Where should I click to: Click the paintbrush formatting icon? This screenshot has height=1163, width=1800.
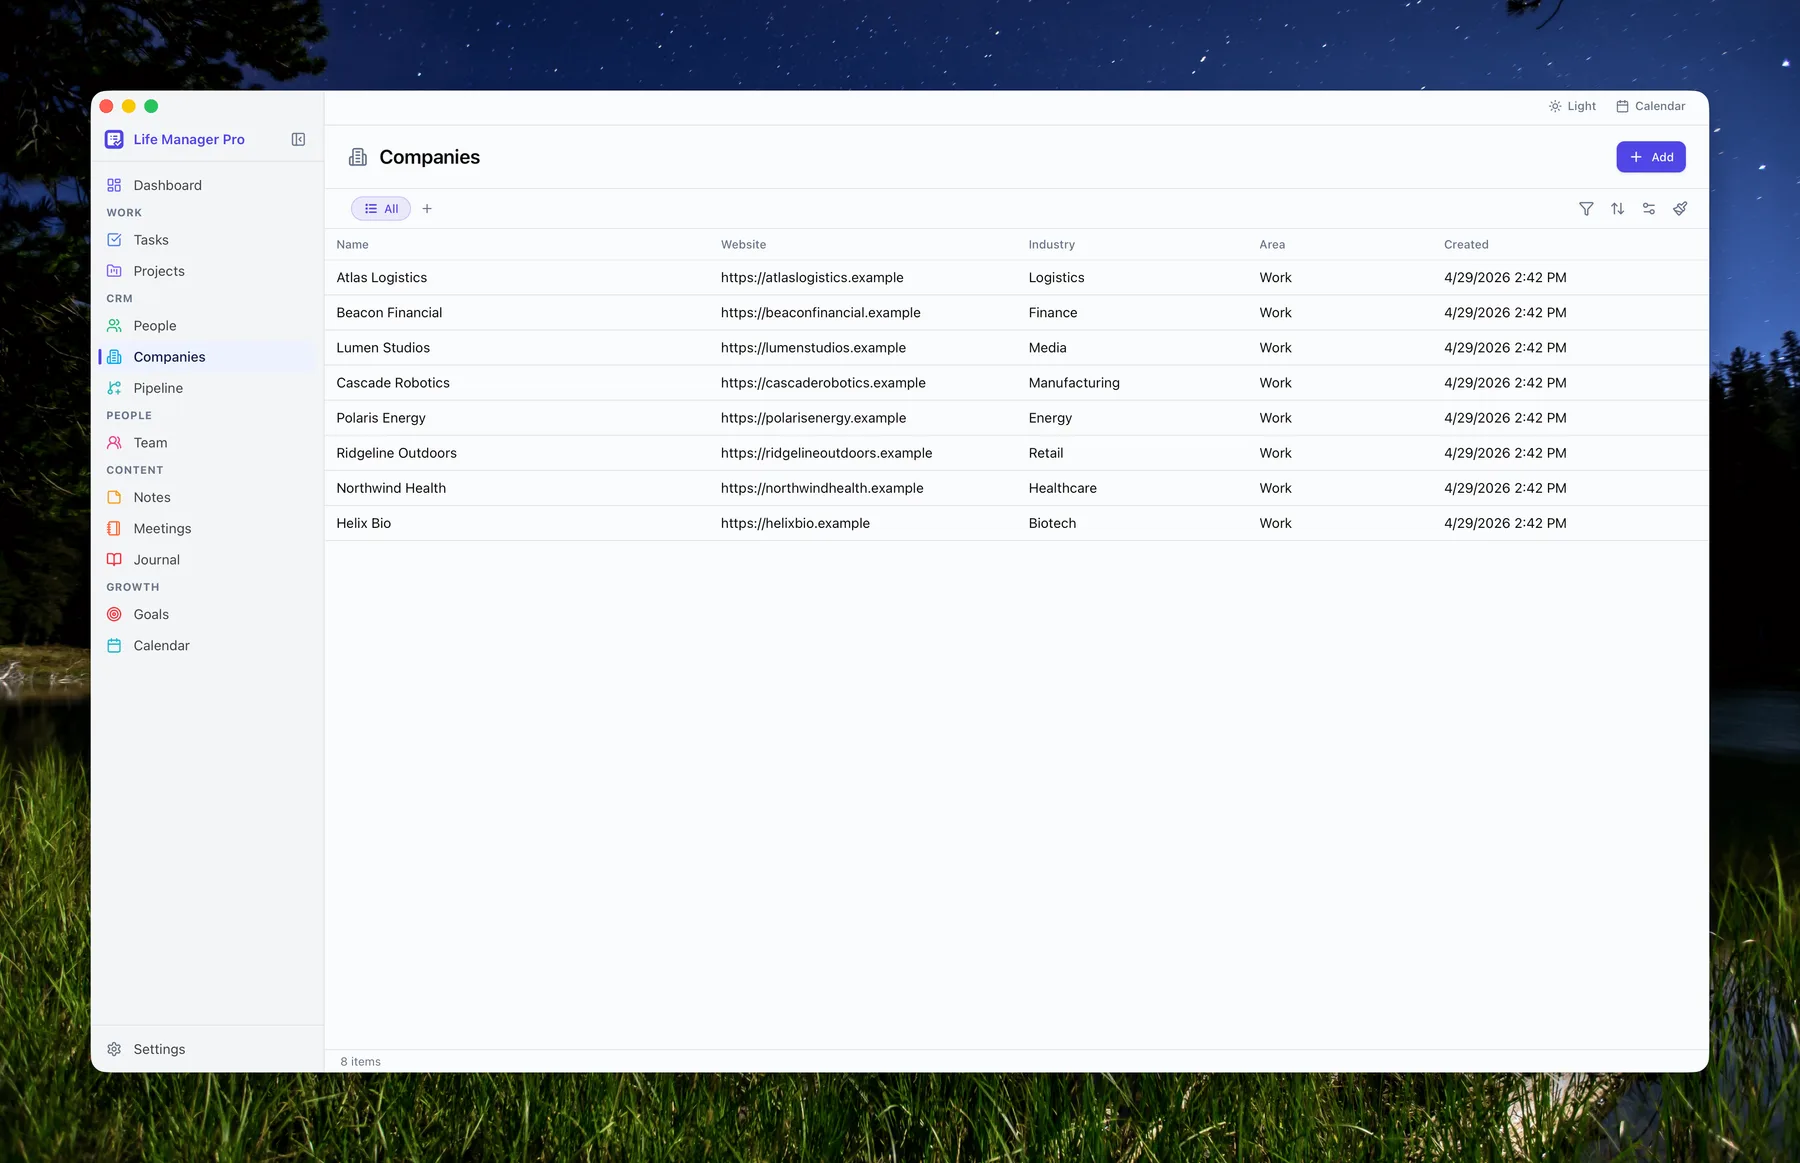[1680, 209]
